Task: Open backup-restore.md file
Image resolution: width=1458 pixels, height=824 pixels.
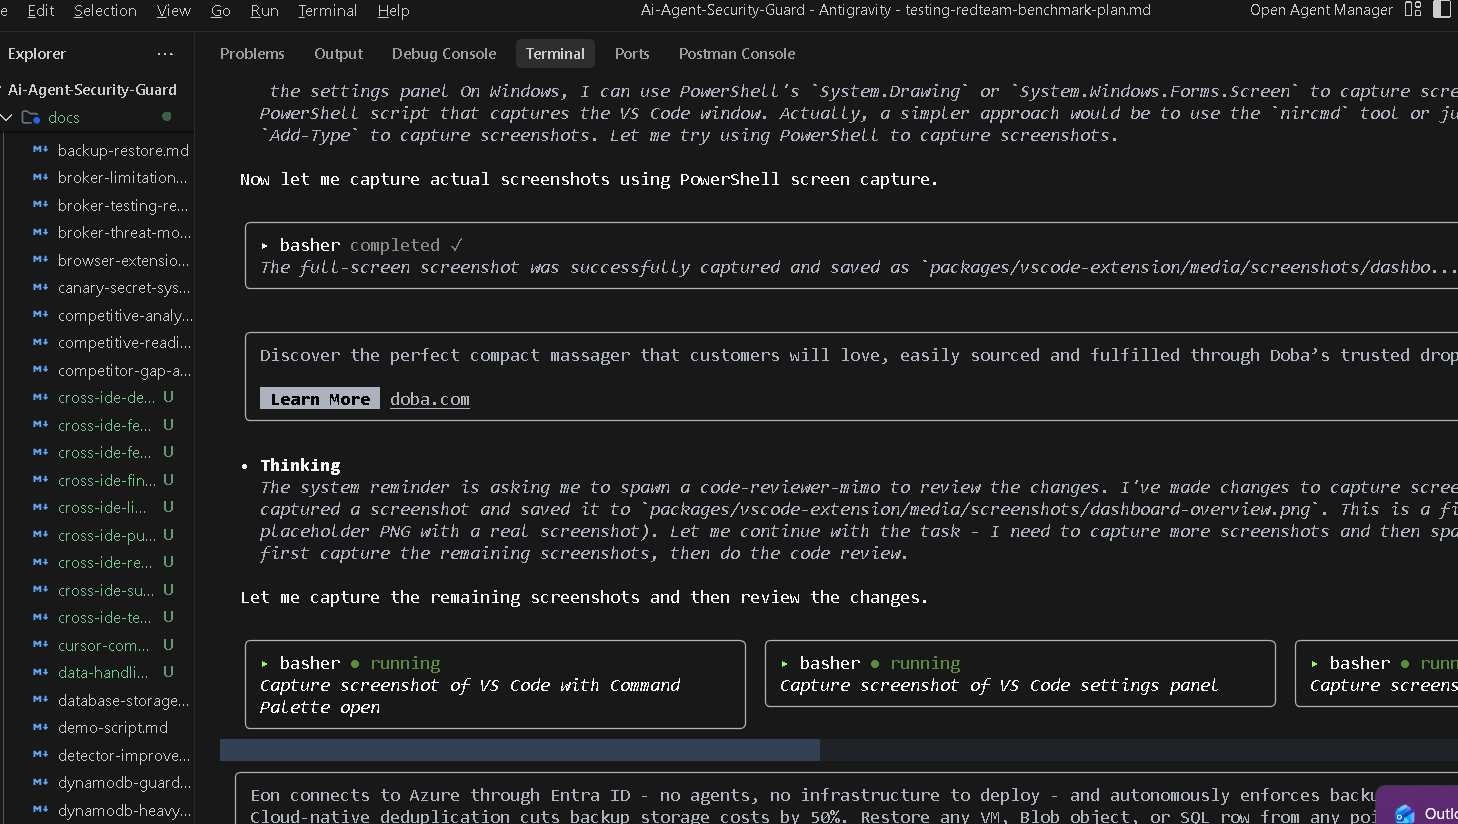Action: pos(123,150)
